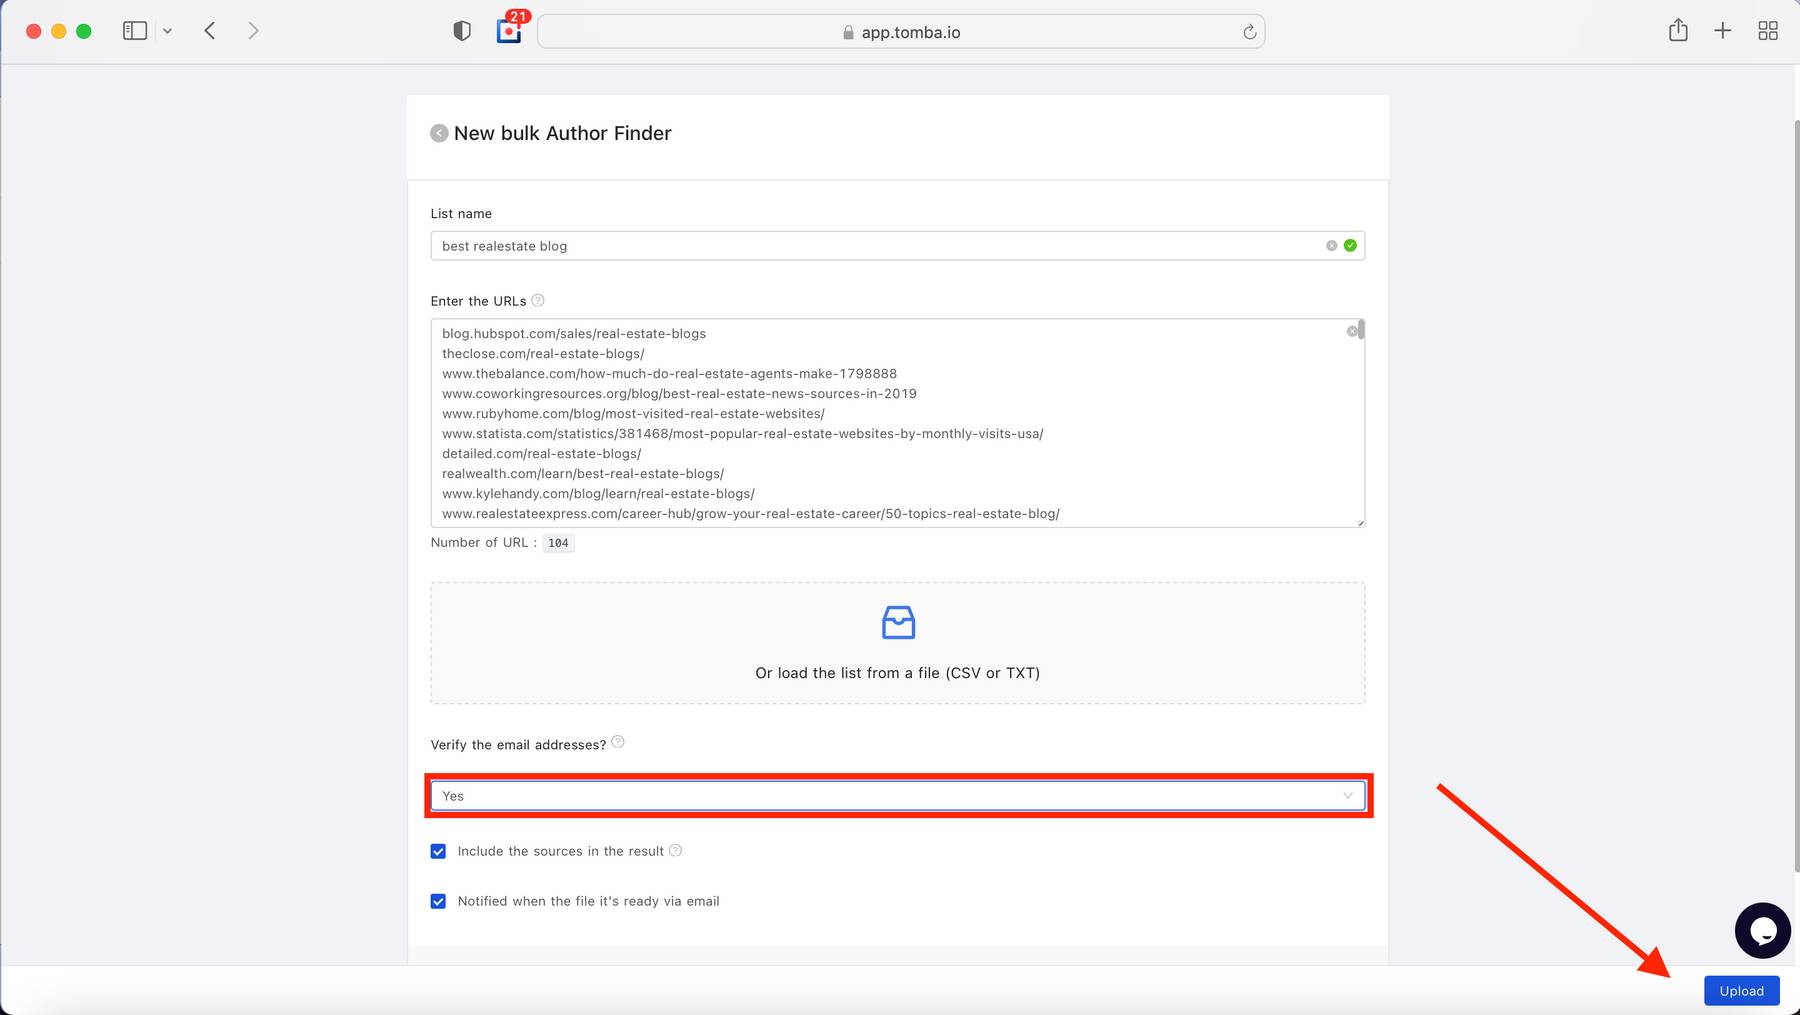
Task: Select the www.statista.com URL line
Action: 742,434
